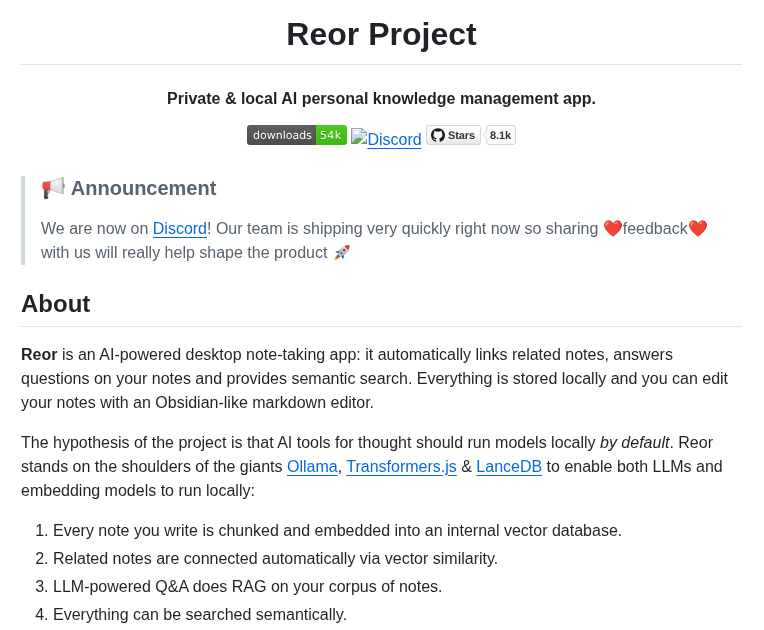Click the Announcement heading text
The width and height of the screenshot is (764, 630).
pos(143,188)
